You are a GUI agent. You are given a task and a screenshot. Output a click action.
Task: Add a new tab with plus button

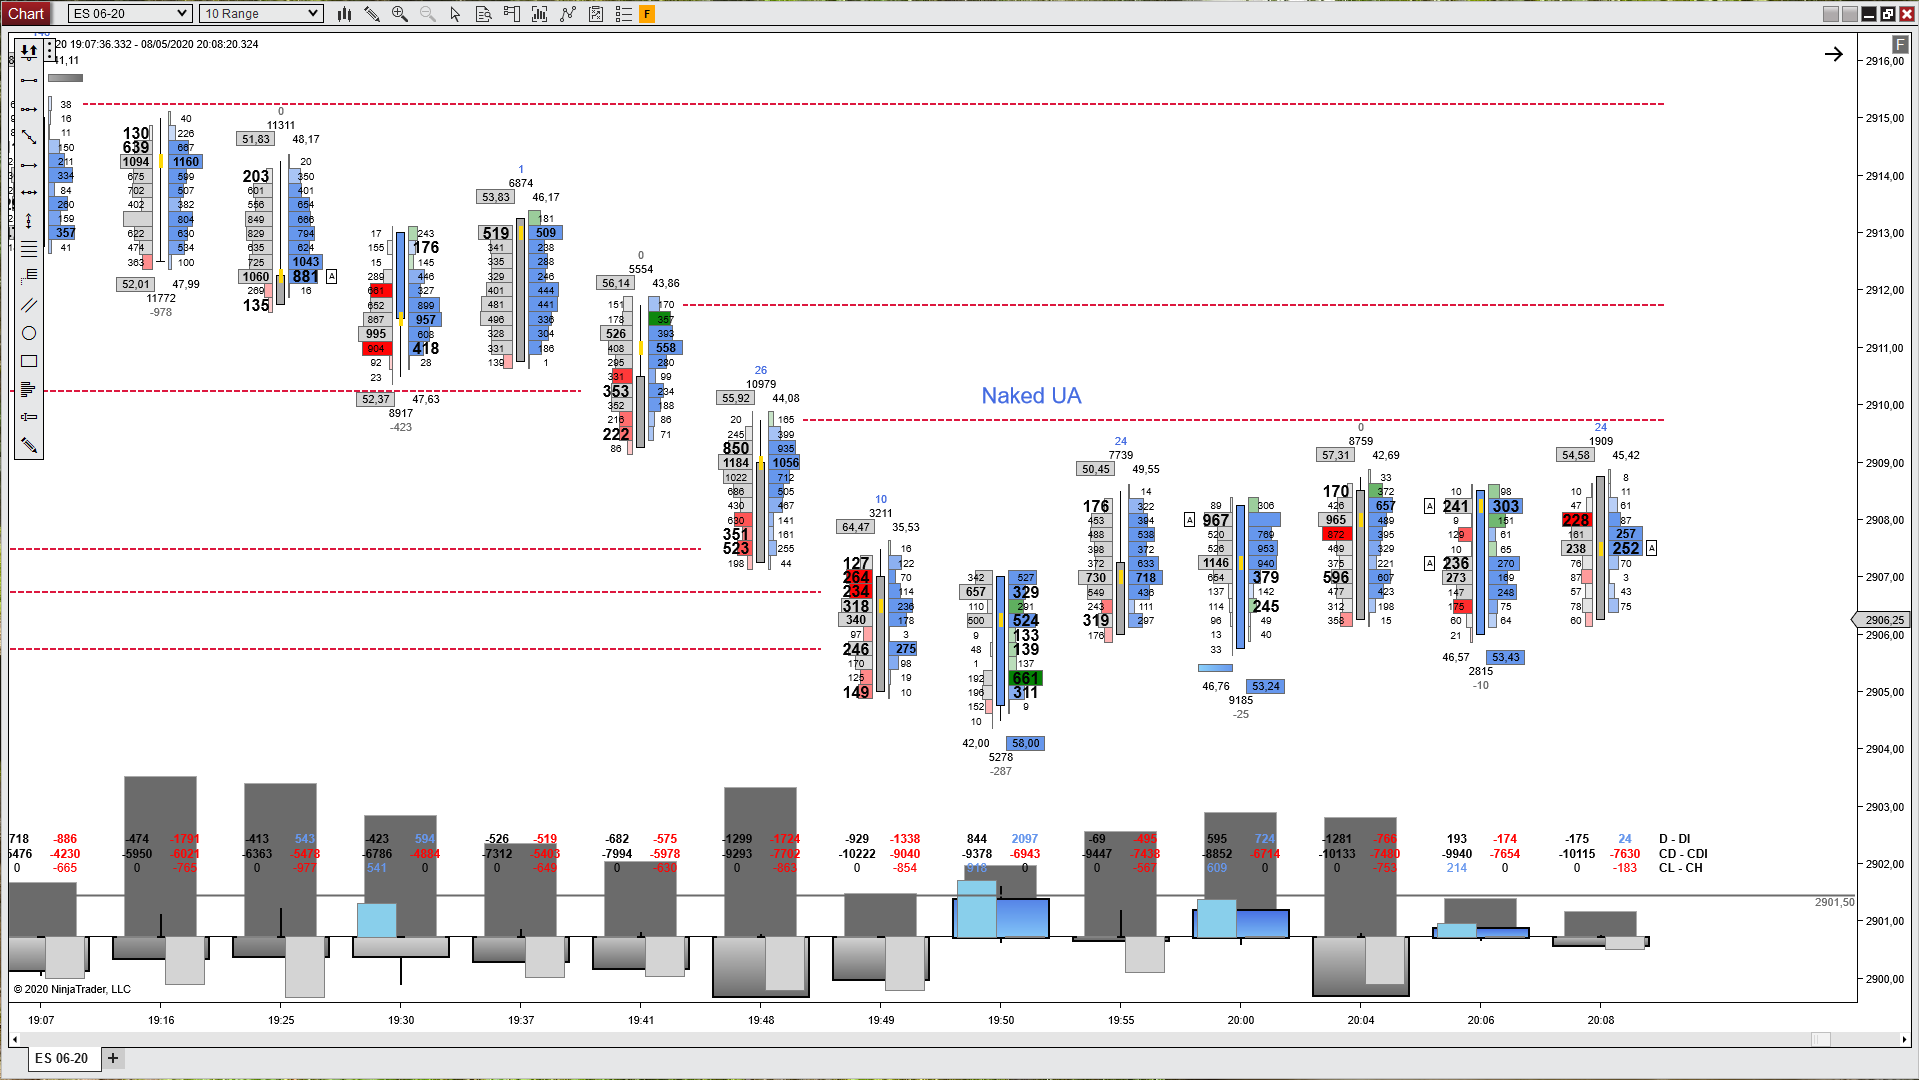(x=113, y=1058)
